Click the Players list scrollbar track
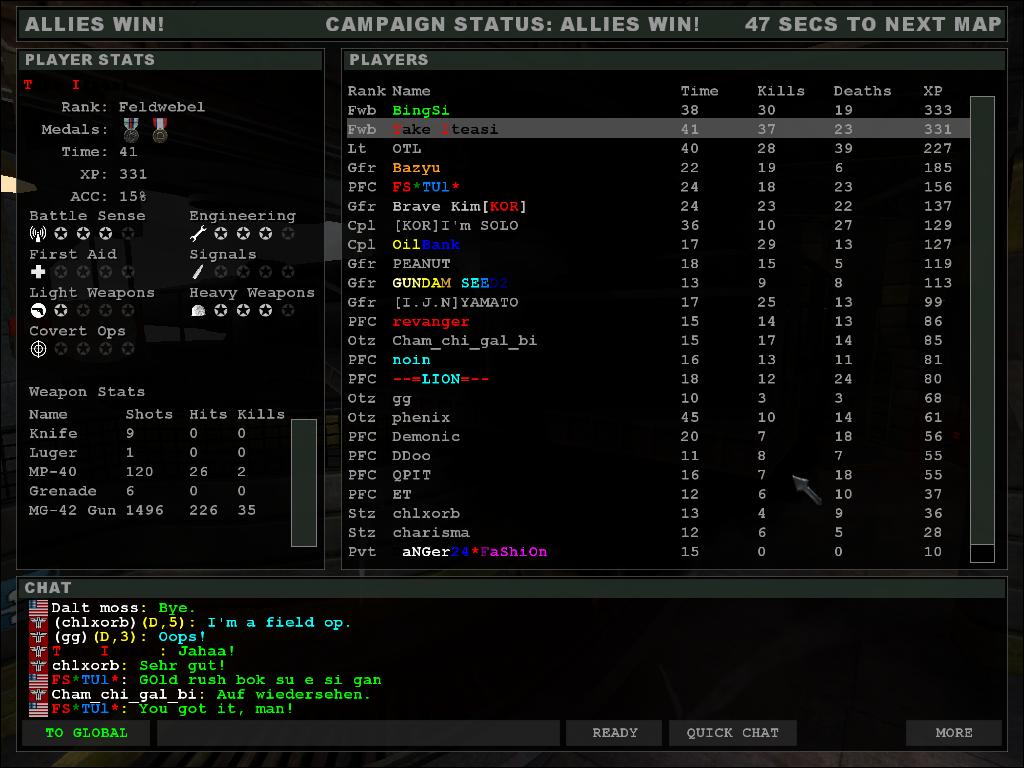1024x768 pixels. (x=982, y=320)
